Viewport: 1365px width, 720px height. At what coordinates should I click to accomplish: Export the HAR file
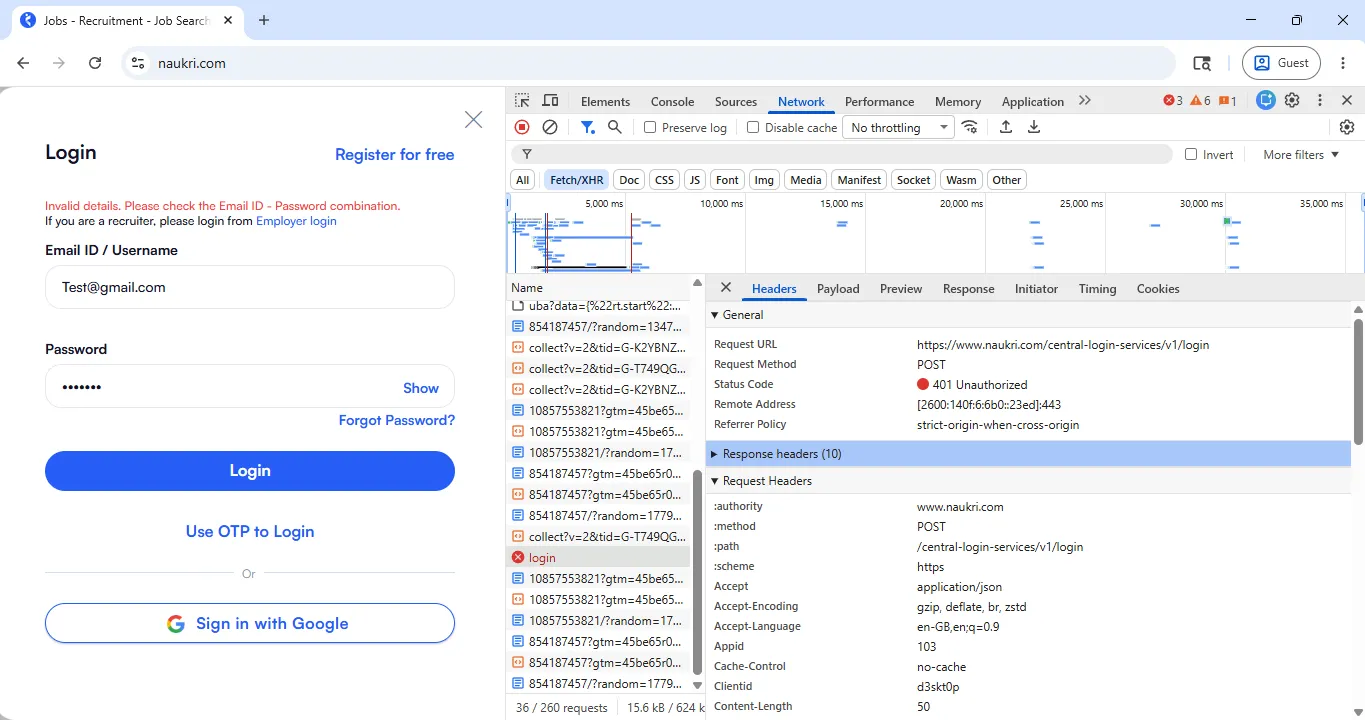click(1034, 127)
